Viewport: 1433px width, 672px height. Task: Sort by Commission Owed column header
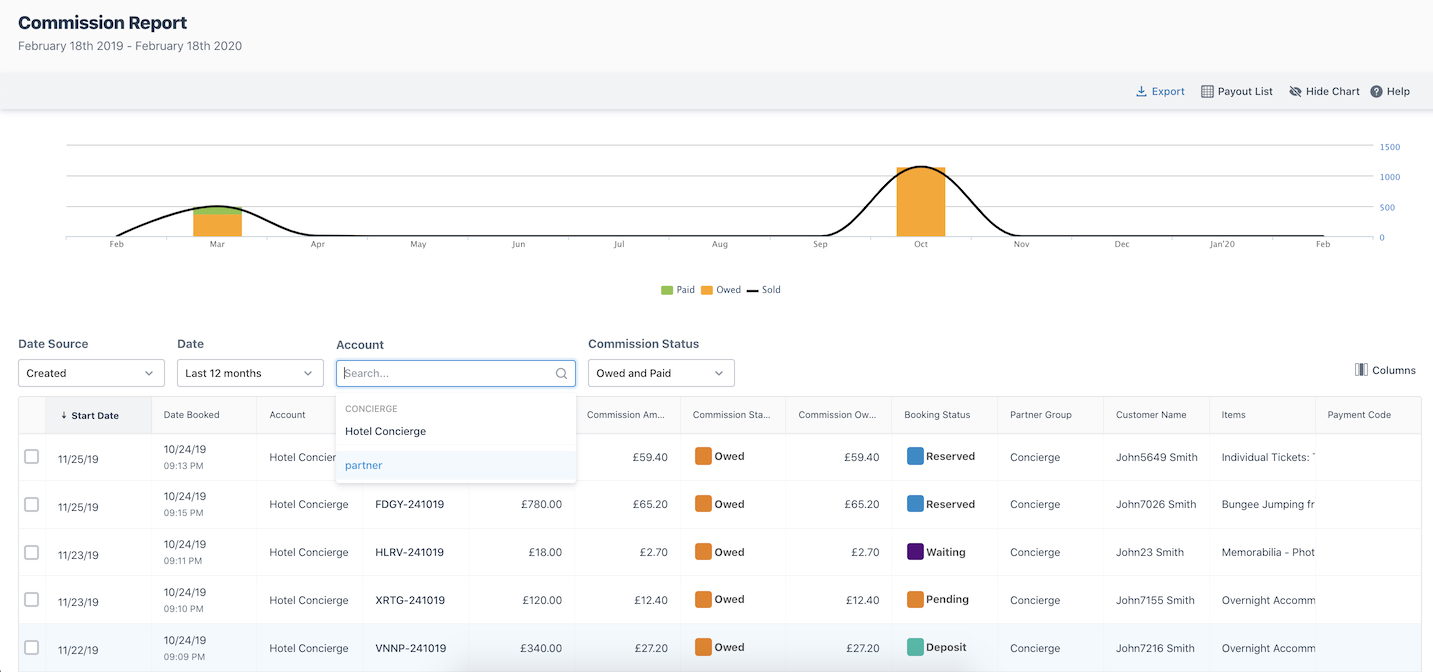(838, 415)
